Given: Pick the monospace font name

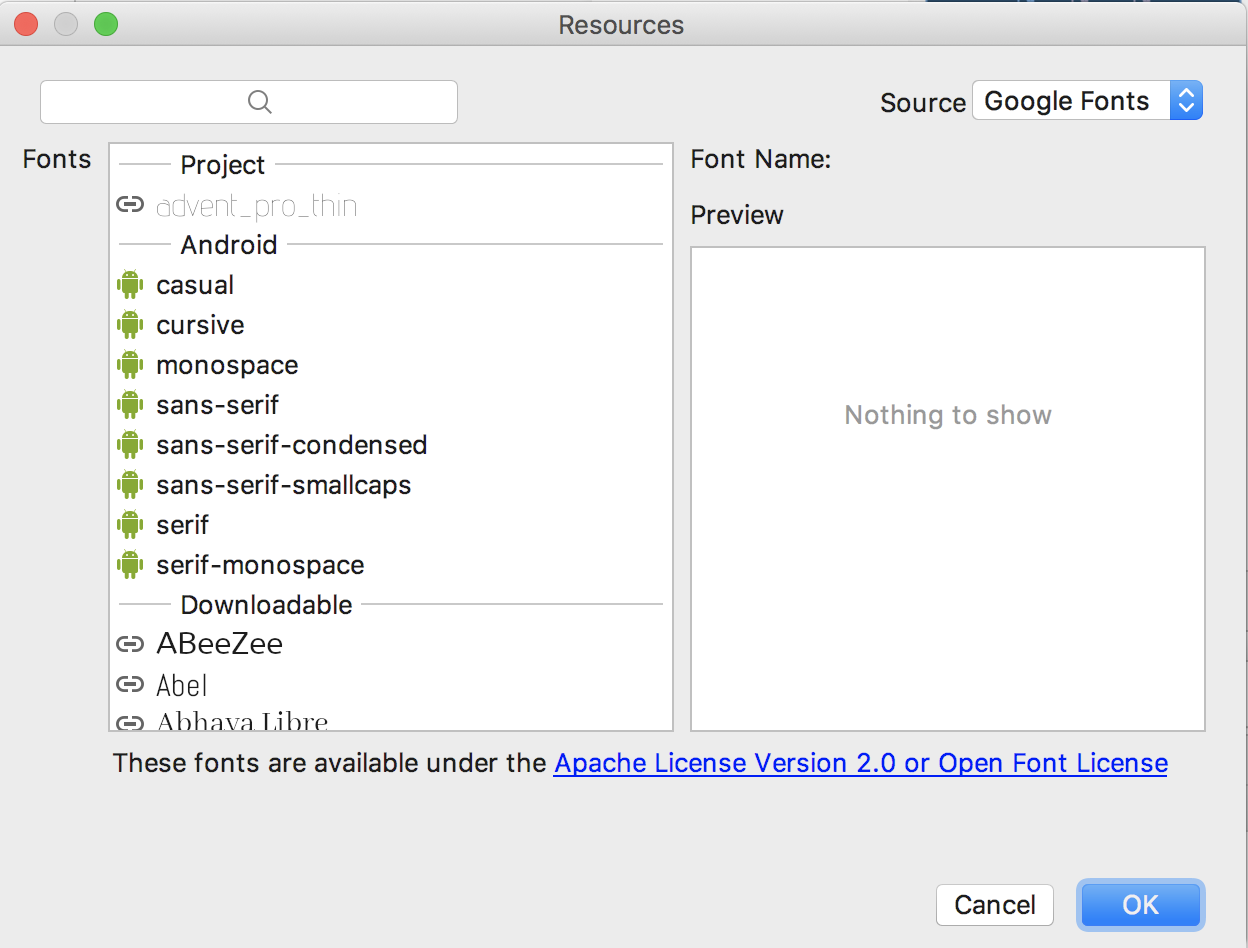Looking at the screenshot, I should (227, 365).
